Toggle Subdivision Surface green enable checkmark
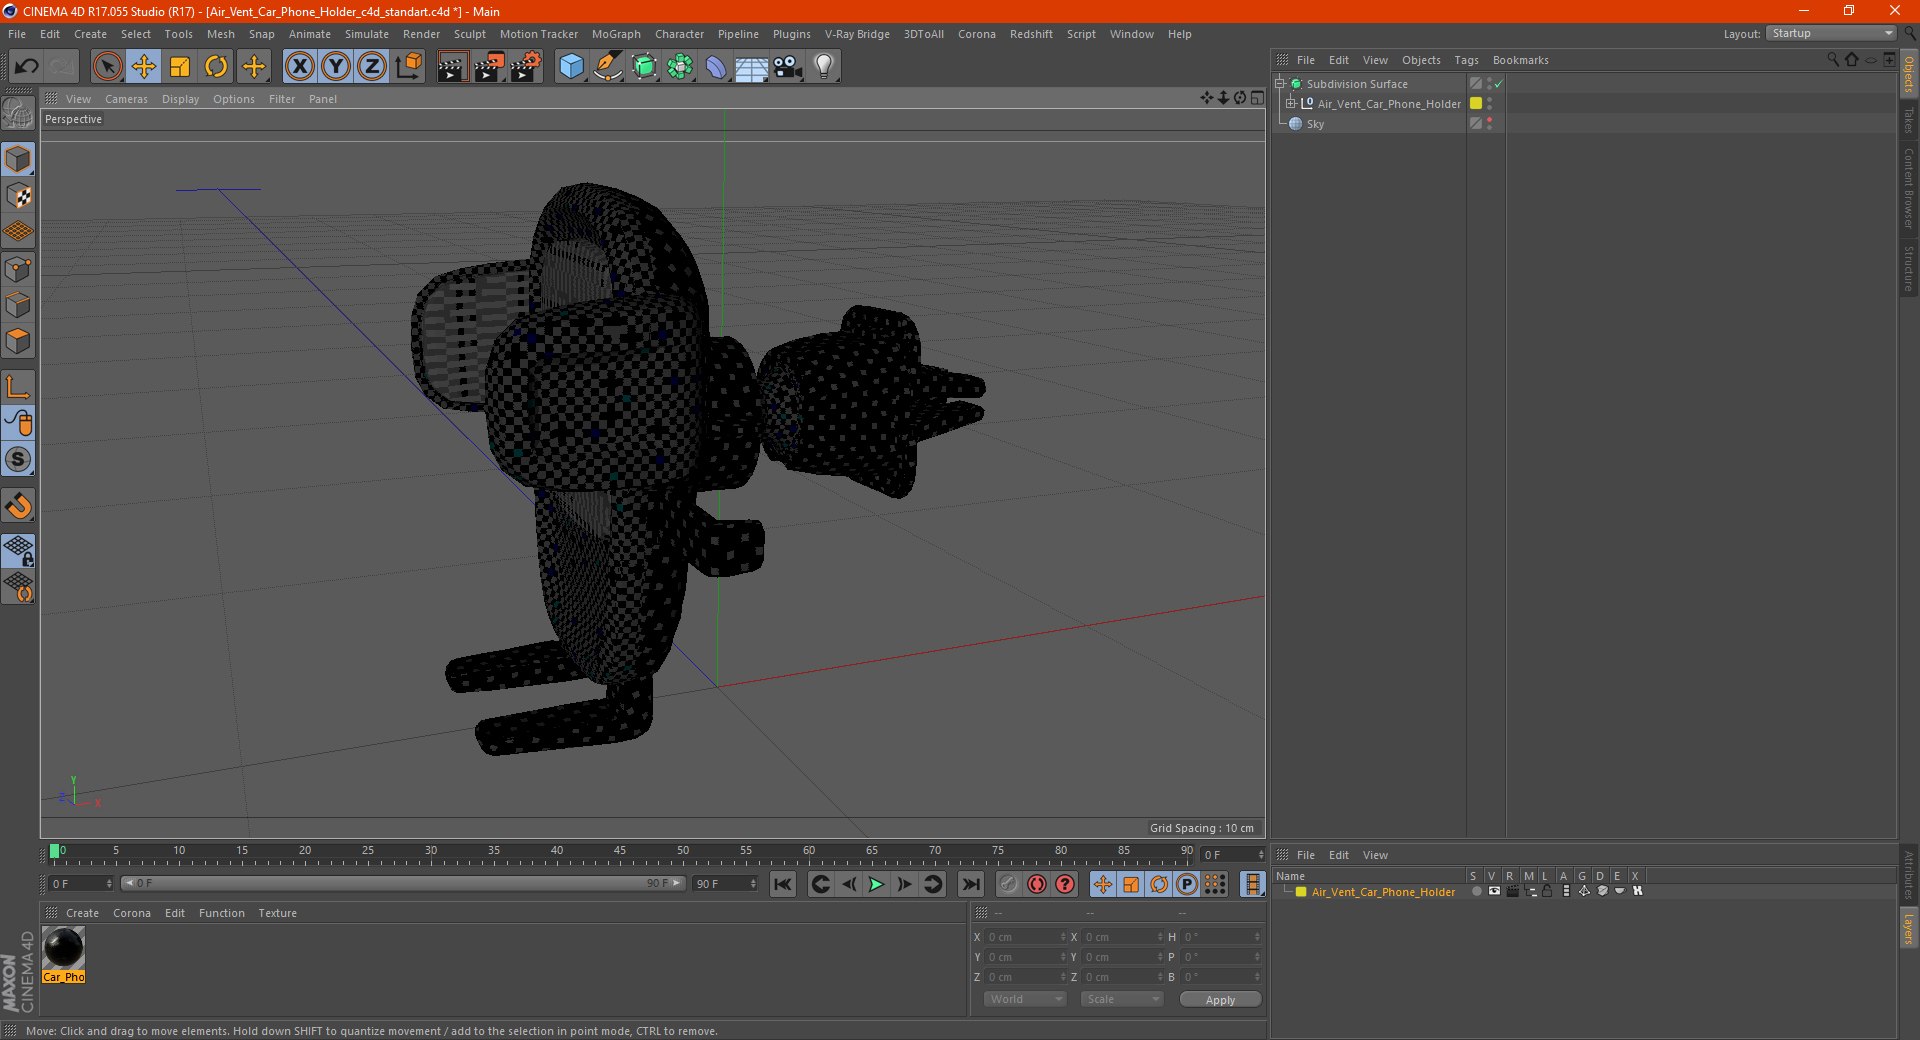The width and height of the screenshot is (1920, 1040). pyautogui.click(x=1498, y=84)
